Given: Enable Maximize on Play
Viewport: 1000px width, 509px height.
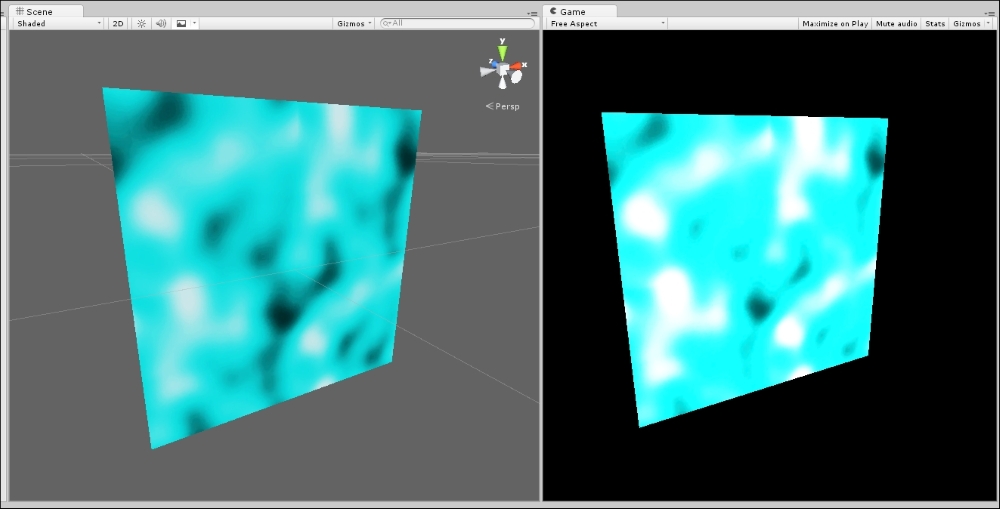Looking at the screenshot, I should pyautogui.click(x=834, y=23).
